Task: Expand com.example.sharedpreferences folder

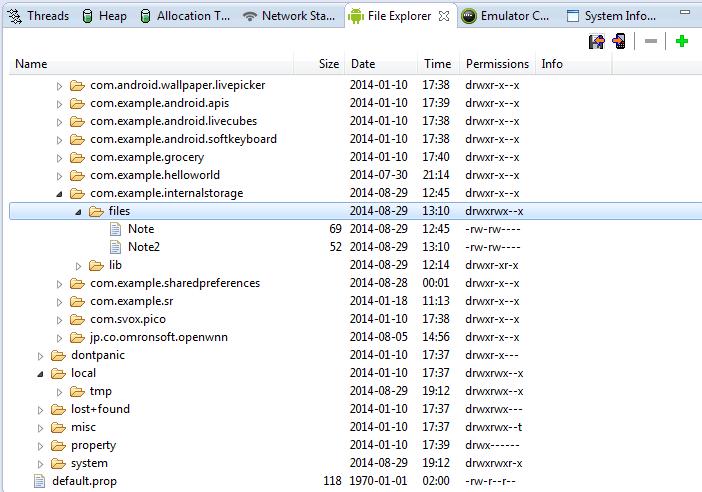Action: (59, 284)
